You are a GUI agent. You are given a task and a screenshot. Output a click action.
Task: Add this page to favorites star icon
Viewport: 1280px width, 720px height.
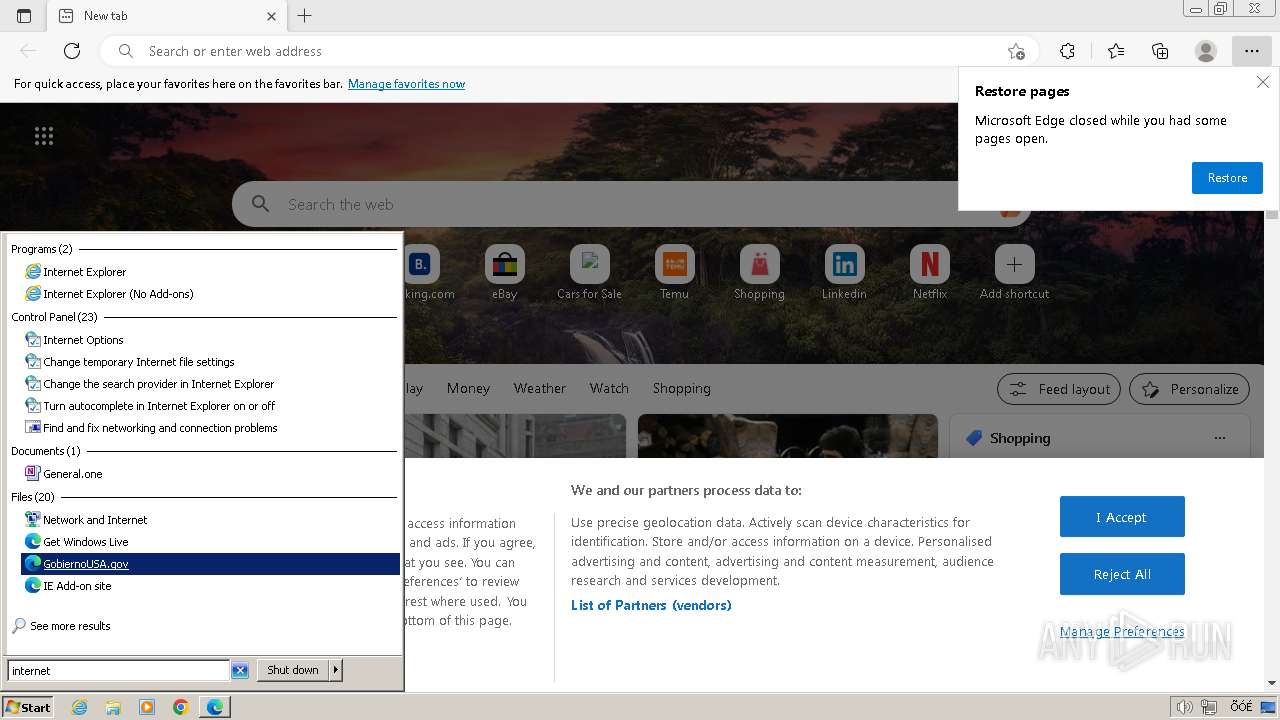tap(1016, 51)
